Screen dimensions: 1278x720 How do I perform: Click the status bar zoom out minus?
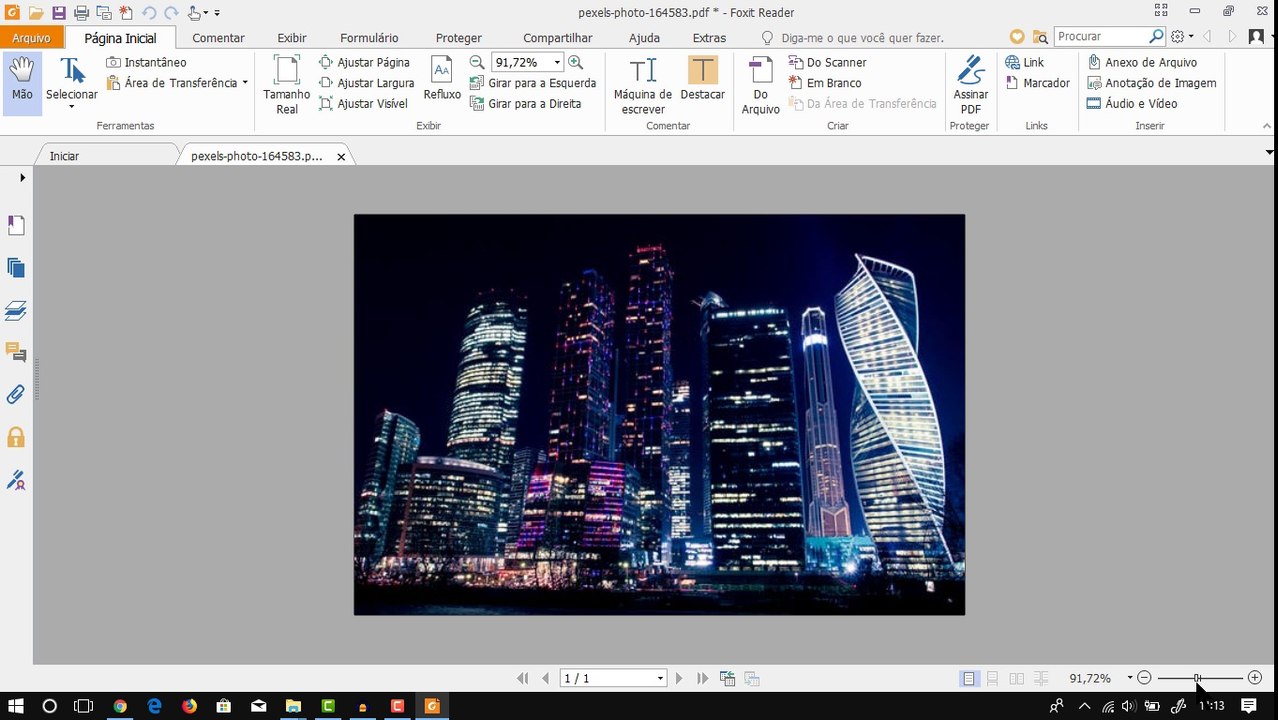[x=1145, y=678]
